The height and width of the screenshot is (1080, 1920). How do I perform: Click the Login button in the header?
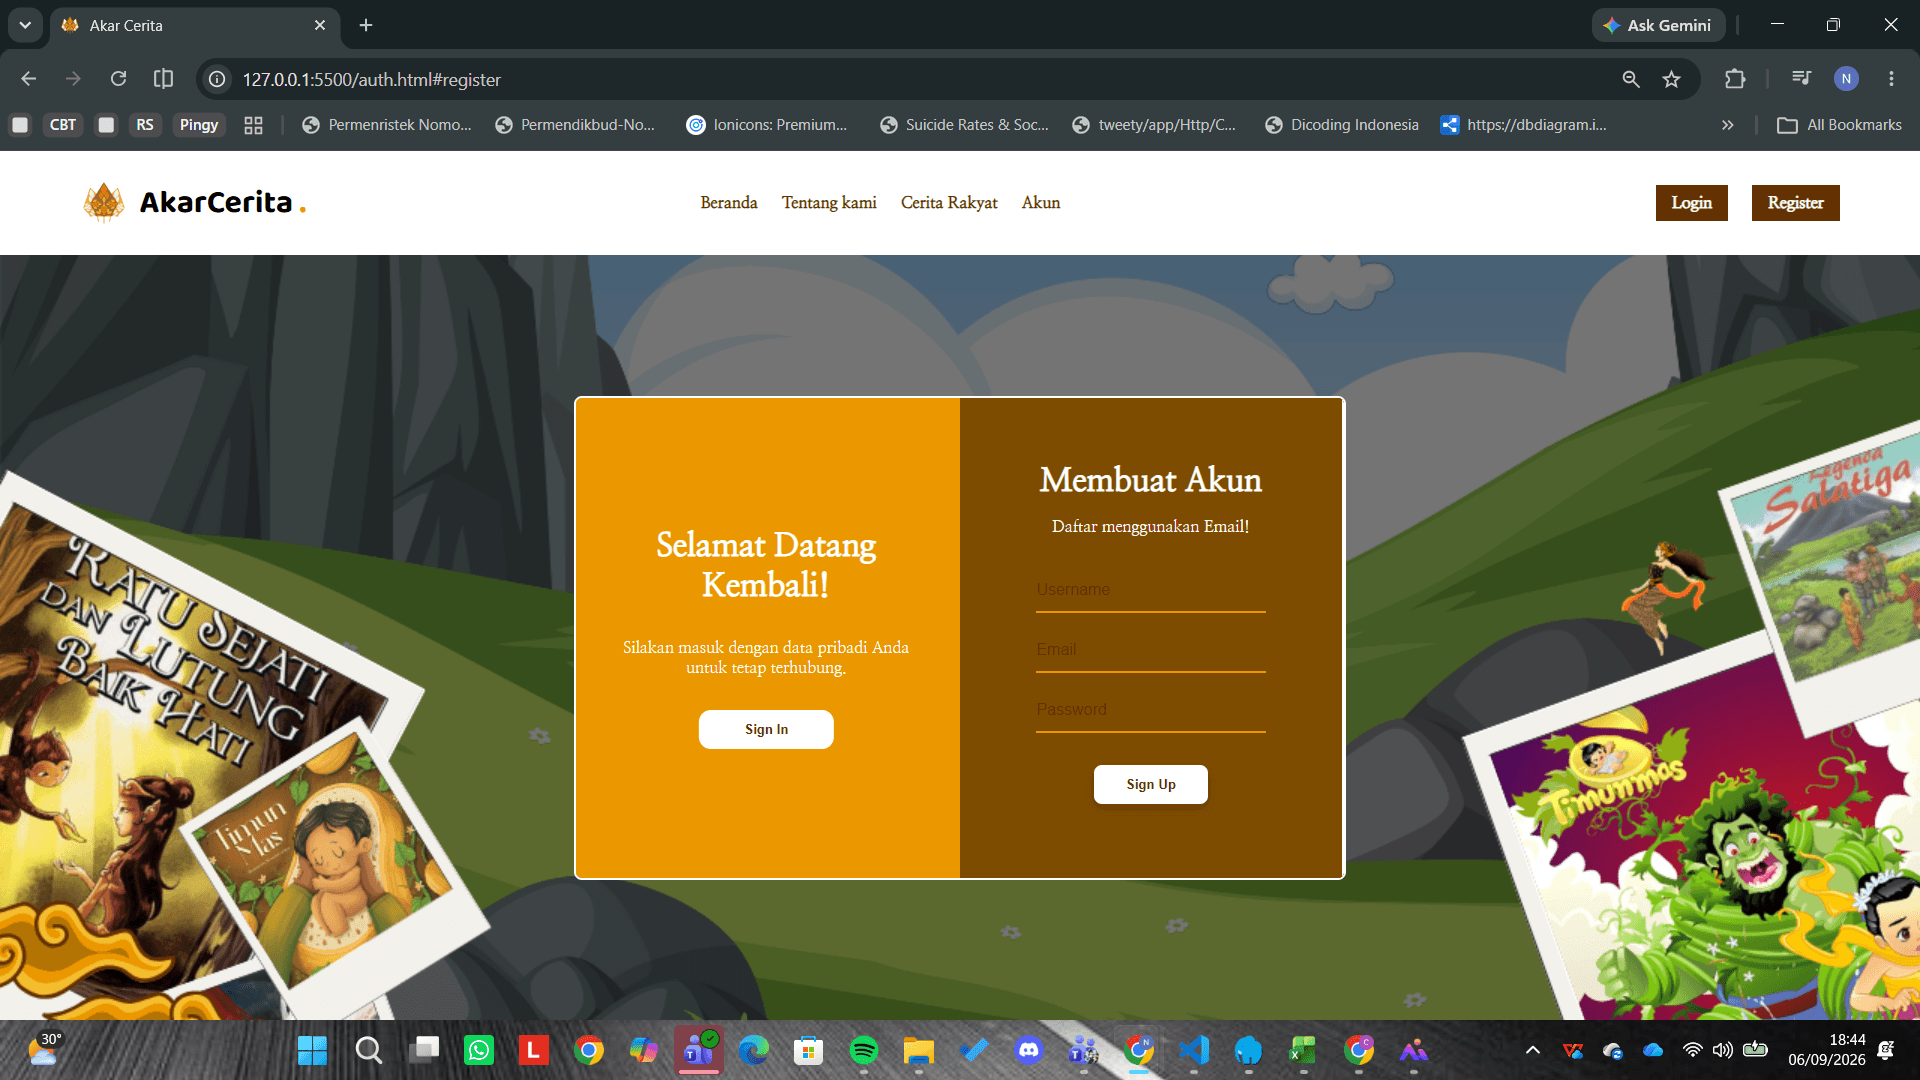(1692, 203)
